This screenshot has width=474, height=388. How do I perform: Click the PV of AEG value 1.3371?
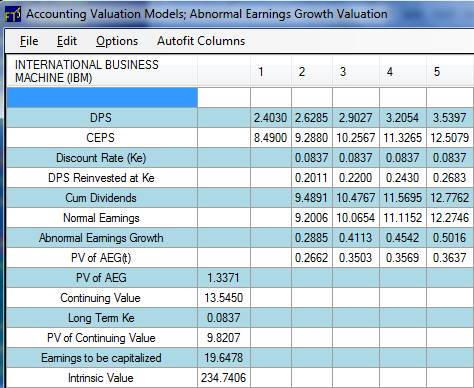point(224,278)
